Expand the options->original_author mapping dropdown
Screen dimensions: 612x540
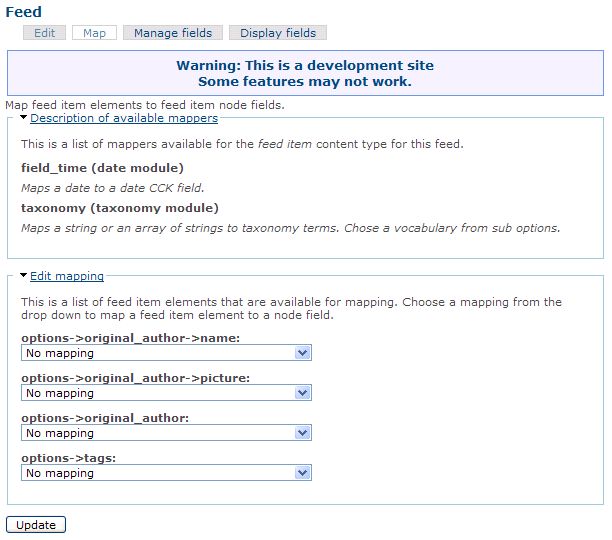pos(166,433)
